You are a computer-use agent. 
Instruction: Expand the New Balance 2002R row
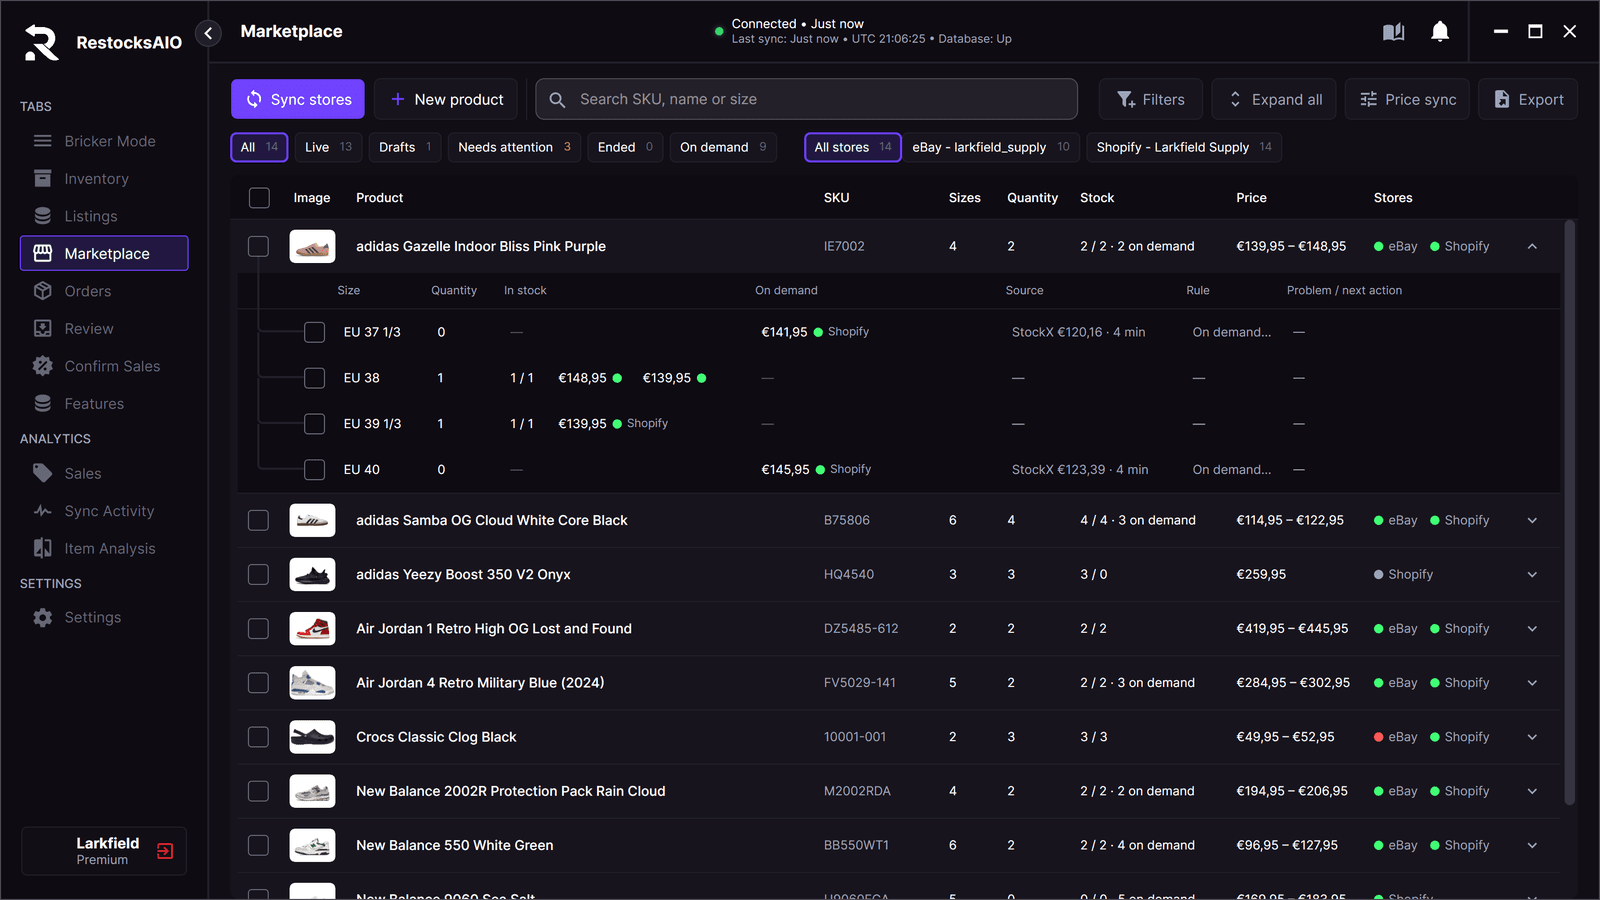point(1532,791)
